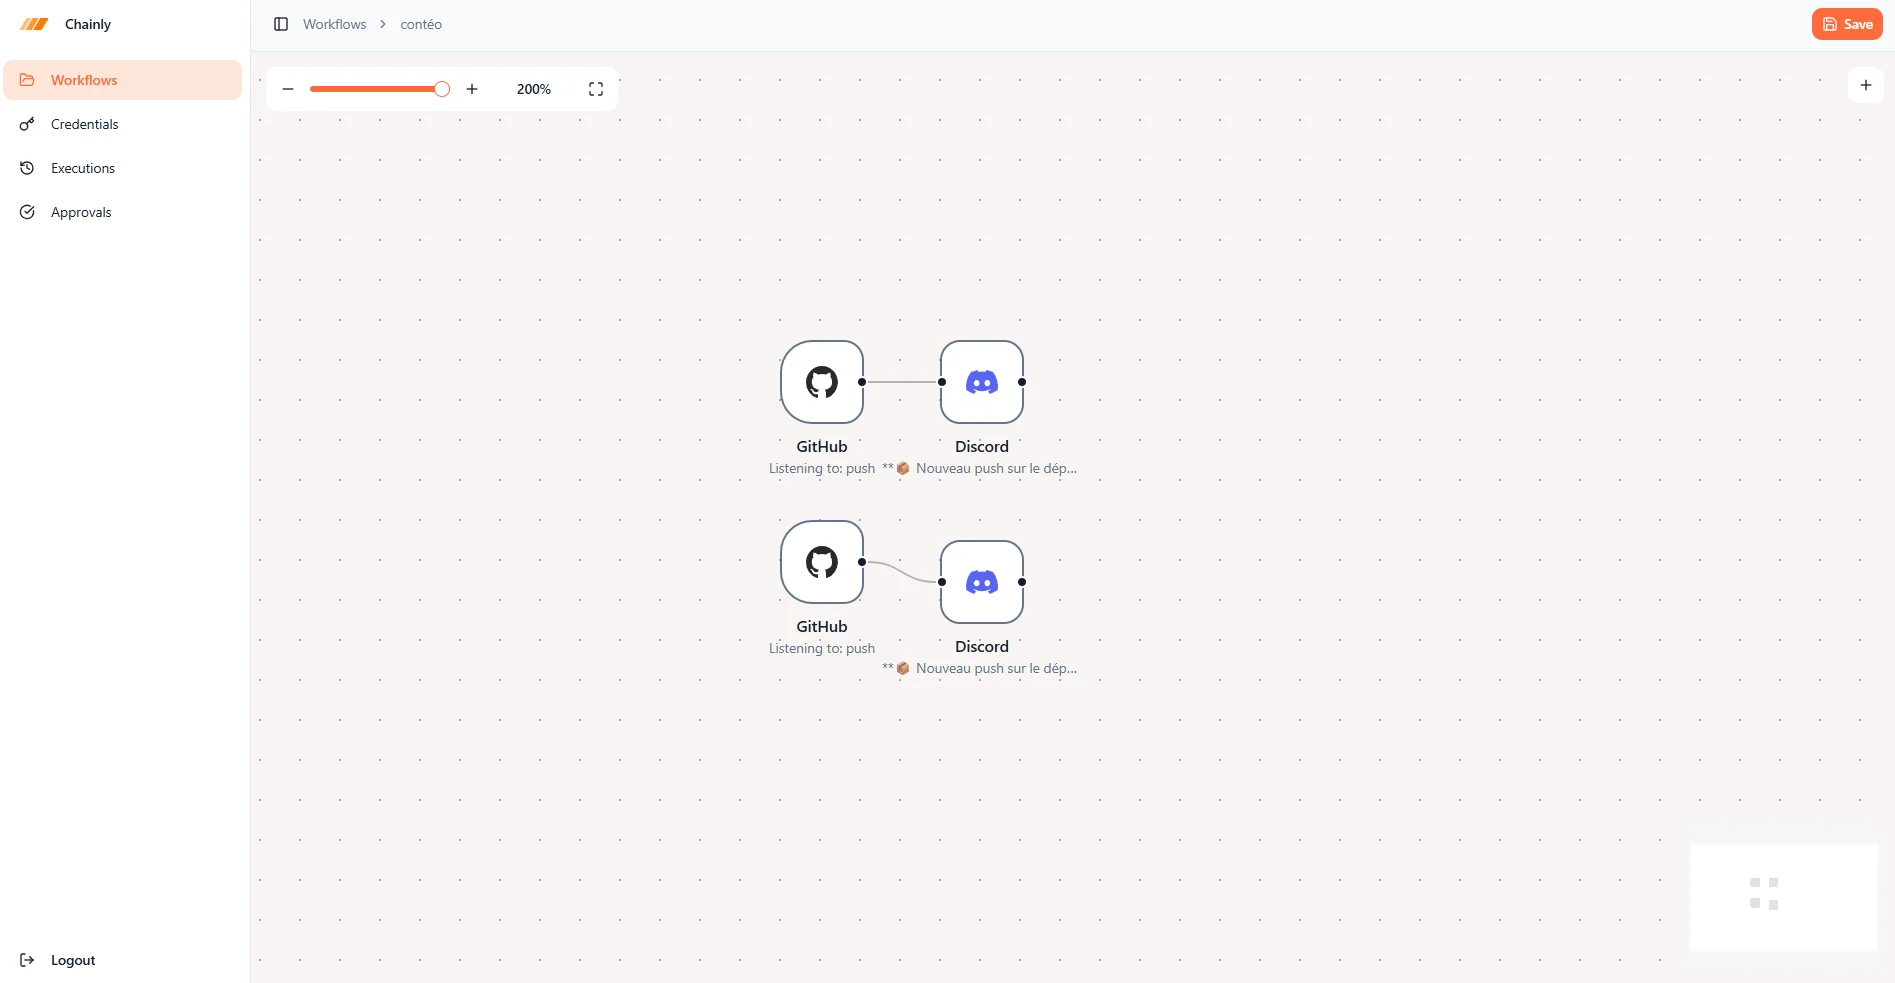This screenshot has height=983, width=1895.
Task: Click the minimap in the bottom corner
Action: [x=1783, y=897]
